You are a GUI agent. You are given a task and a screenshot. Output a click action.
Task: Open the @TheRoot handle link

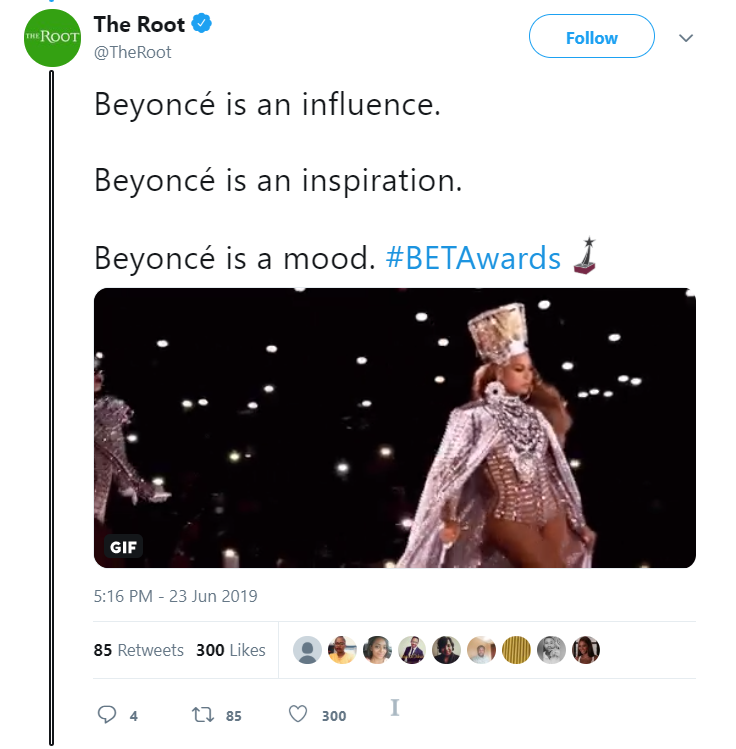[x=132, y=52]
